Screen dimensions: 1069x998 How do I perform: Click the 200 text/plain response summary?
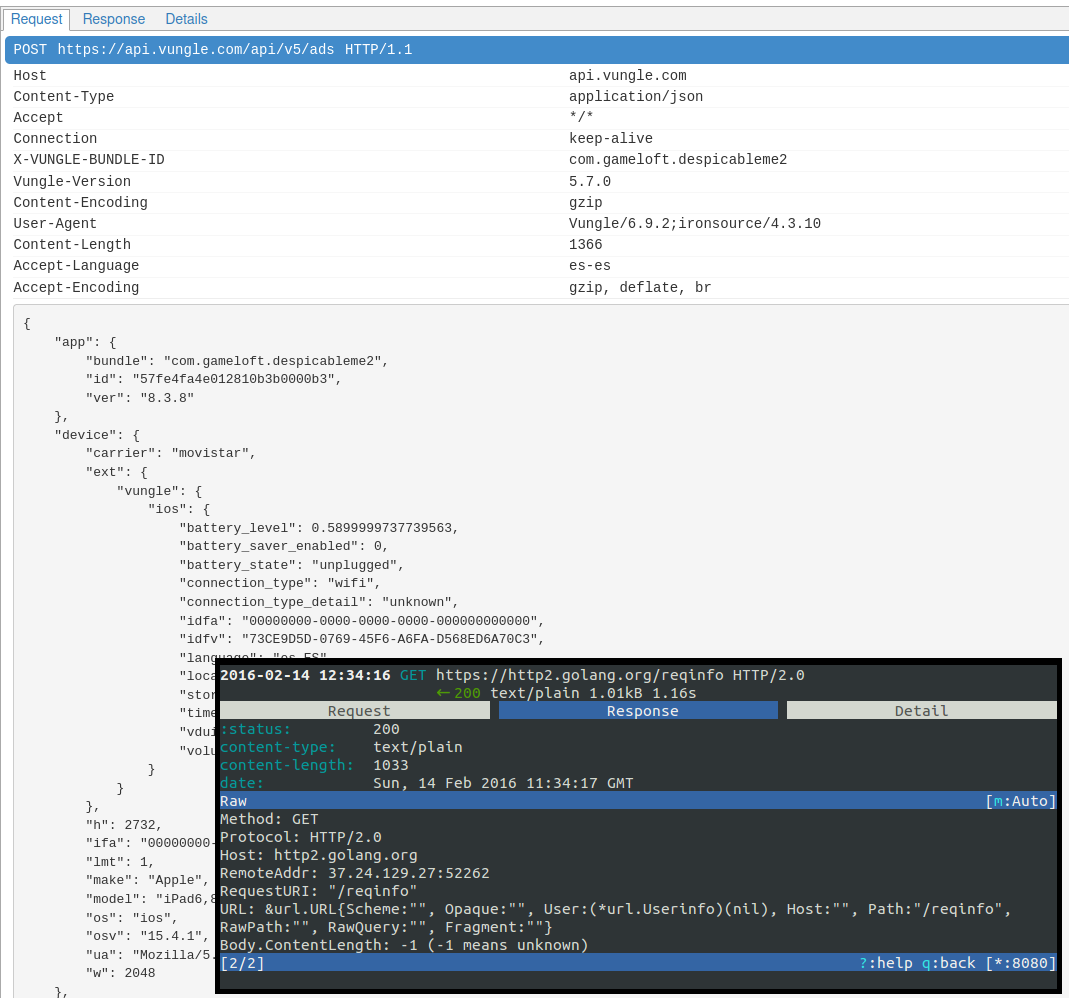(566, 693)
